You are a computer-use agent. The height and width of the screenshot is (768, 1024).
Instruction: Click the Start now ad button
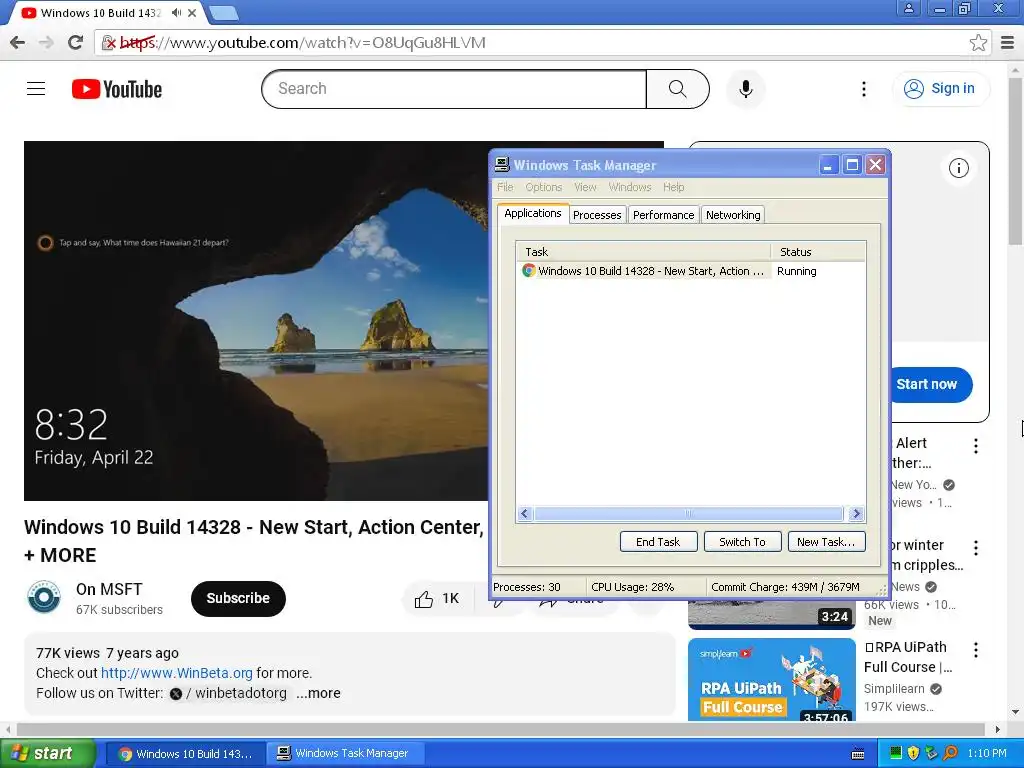929,385
